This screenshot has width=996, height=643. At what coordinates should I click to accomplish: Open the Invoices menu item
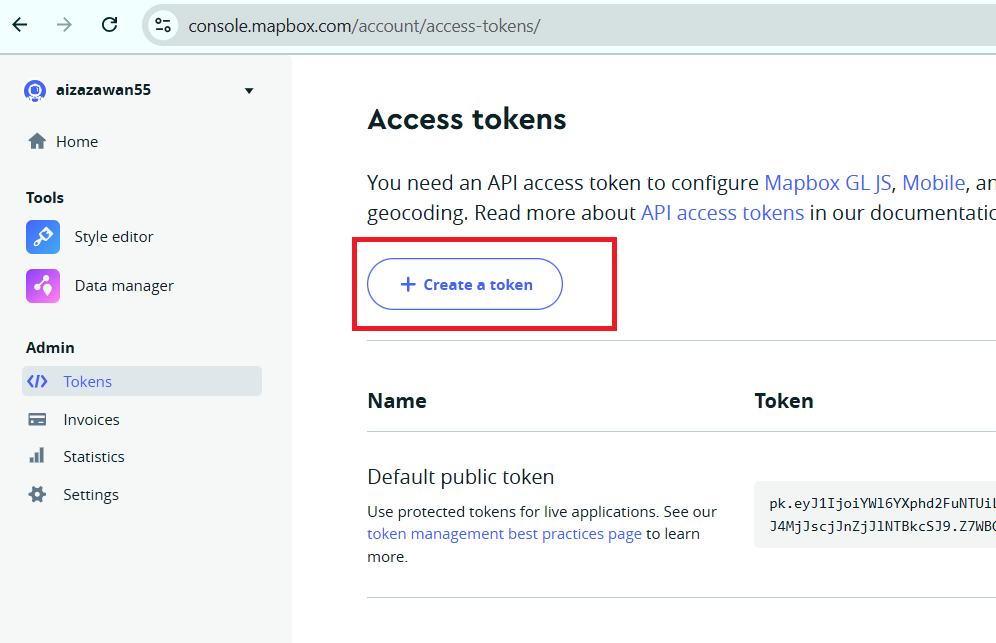point(91,420)
